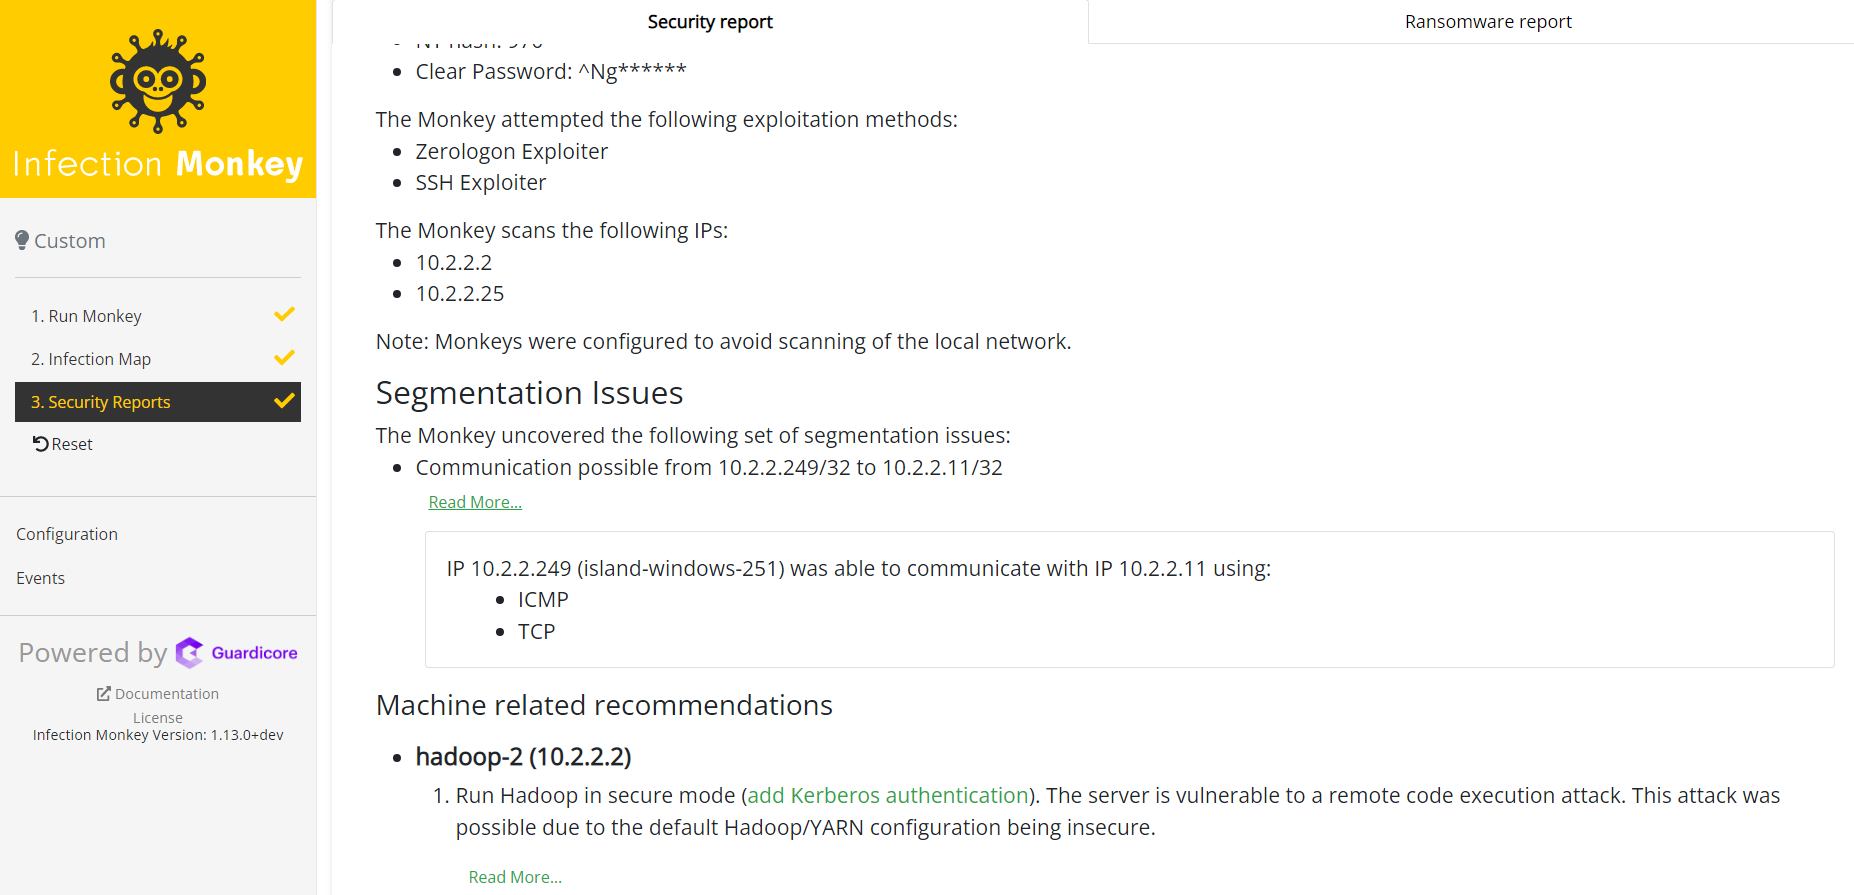
Task: Click the checkmark next to Infection Map
Action: [x=284, y=358]
